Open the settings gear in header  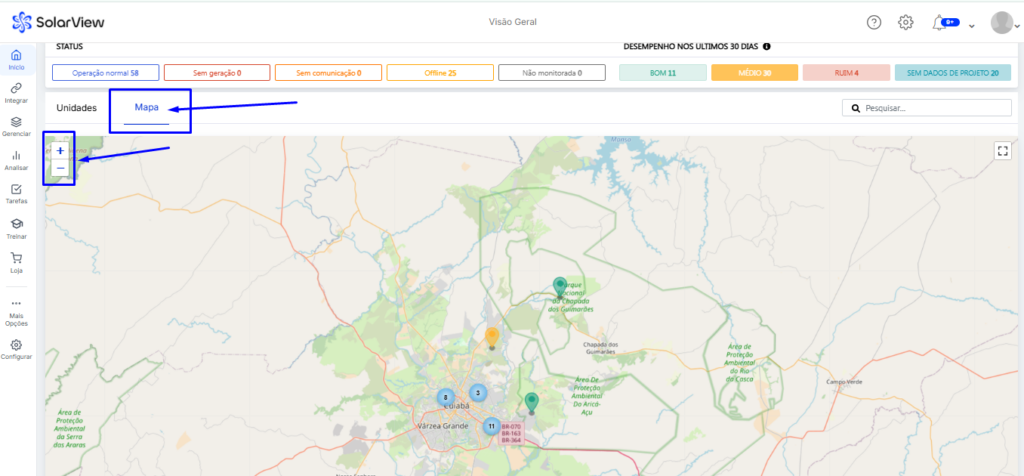tap(905, 22)
